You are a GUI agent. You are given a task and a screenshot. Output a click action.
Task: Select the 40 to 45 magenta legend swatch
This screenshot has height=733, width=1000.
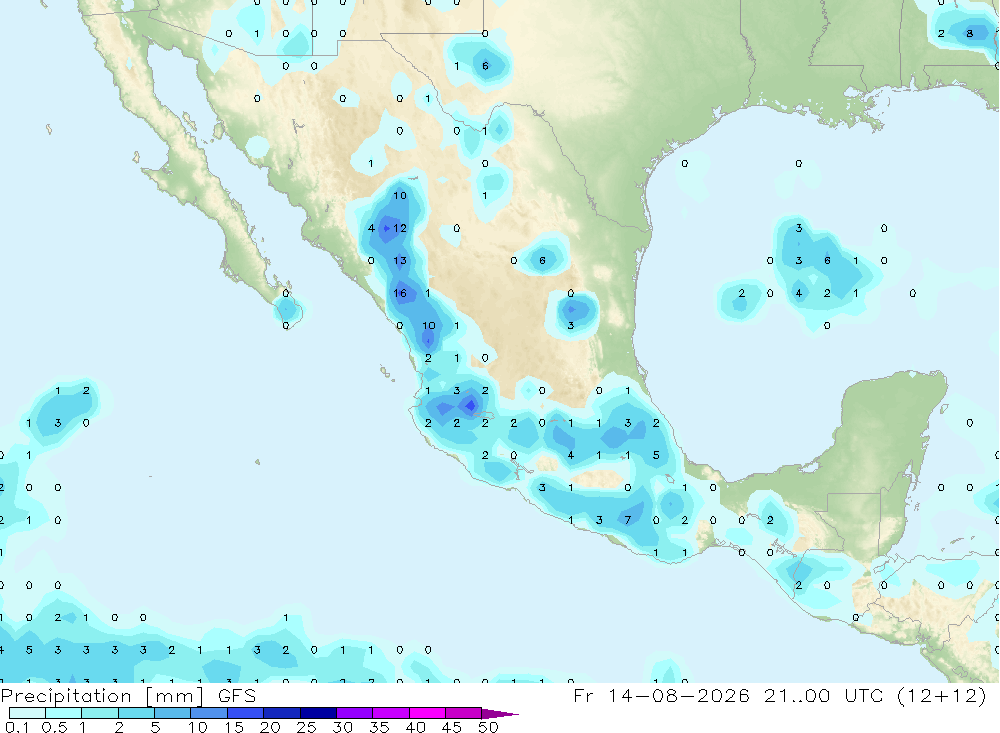pos(427,713)
